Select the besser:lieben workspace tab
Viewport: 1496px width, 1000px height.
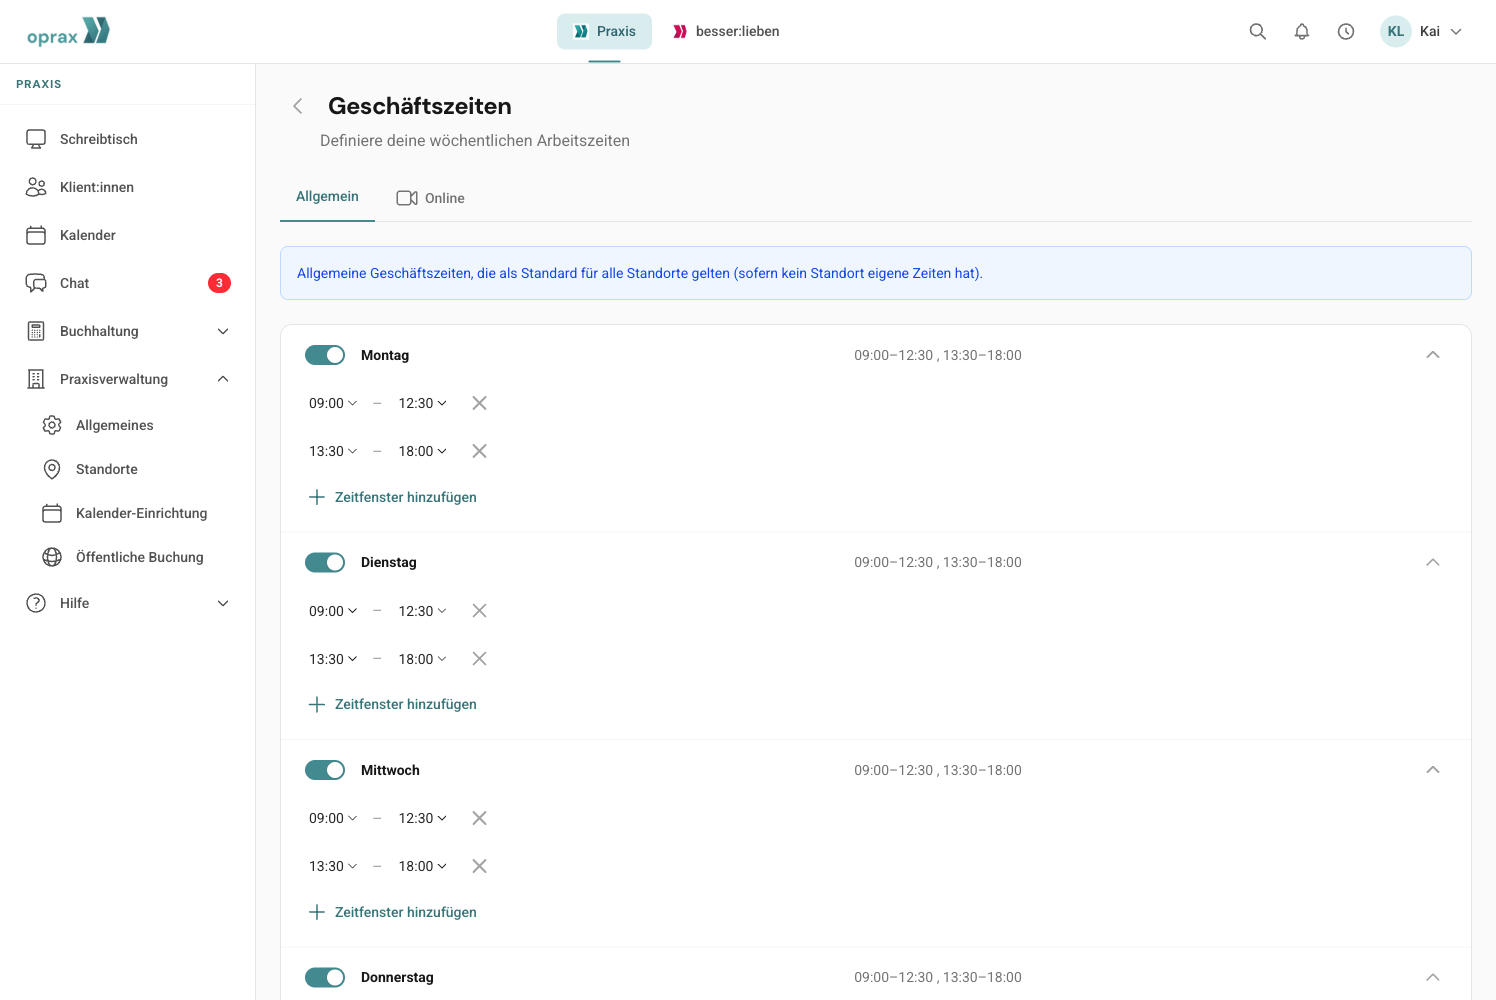coord(726,31)
